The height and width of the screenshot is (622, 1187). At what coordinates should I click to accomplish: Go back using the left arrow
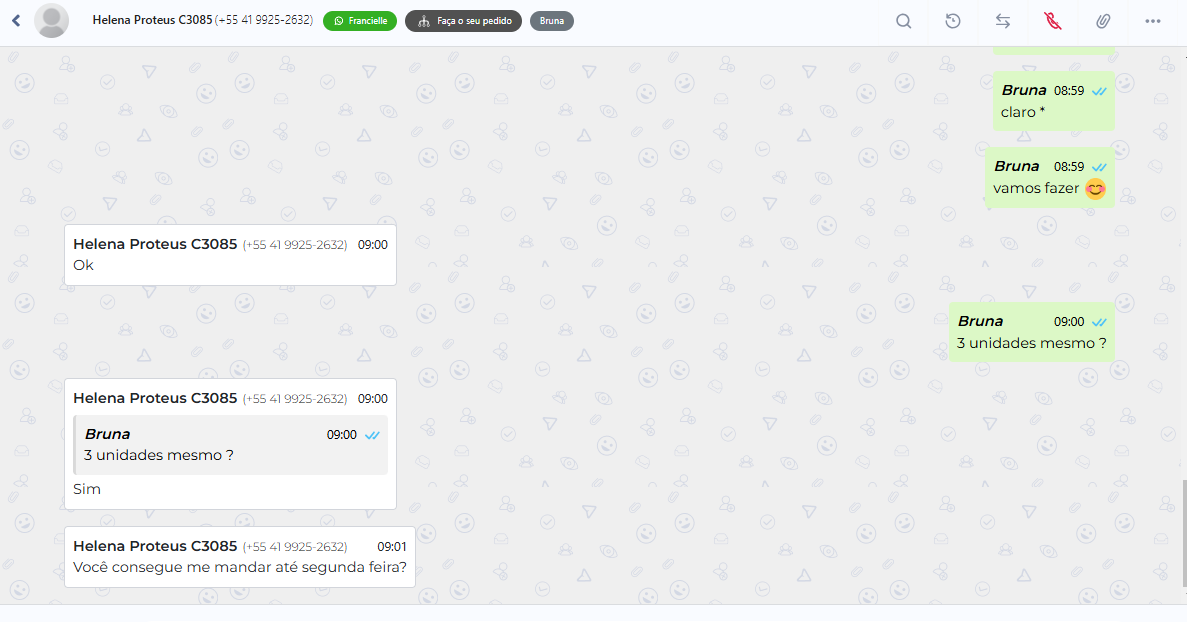[16, 20]
